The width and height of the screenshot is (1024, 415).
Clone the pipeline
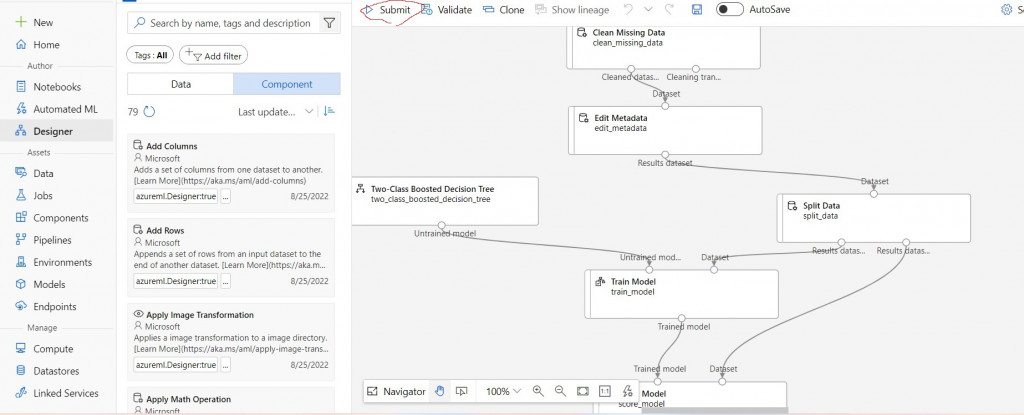click(x=504, y=10)
